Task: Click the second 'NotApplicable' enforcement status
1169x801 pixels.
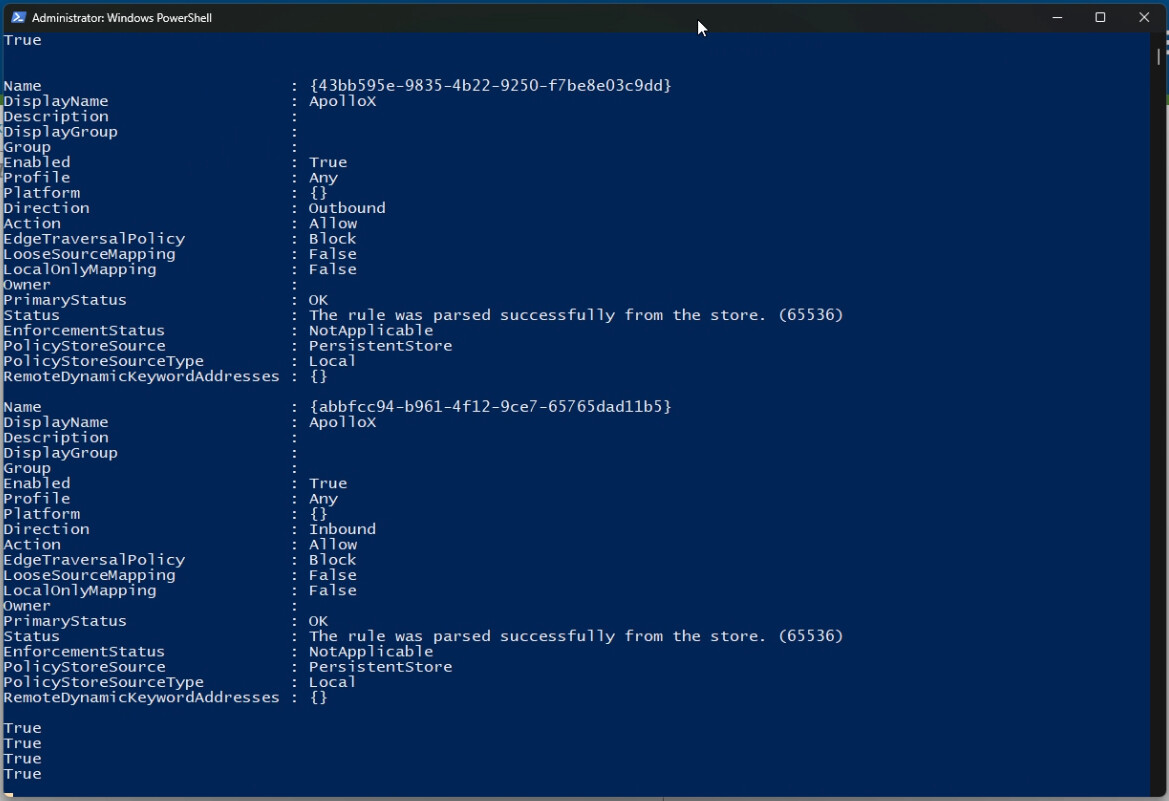Action: 371,651
